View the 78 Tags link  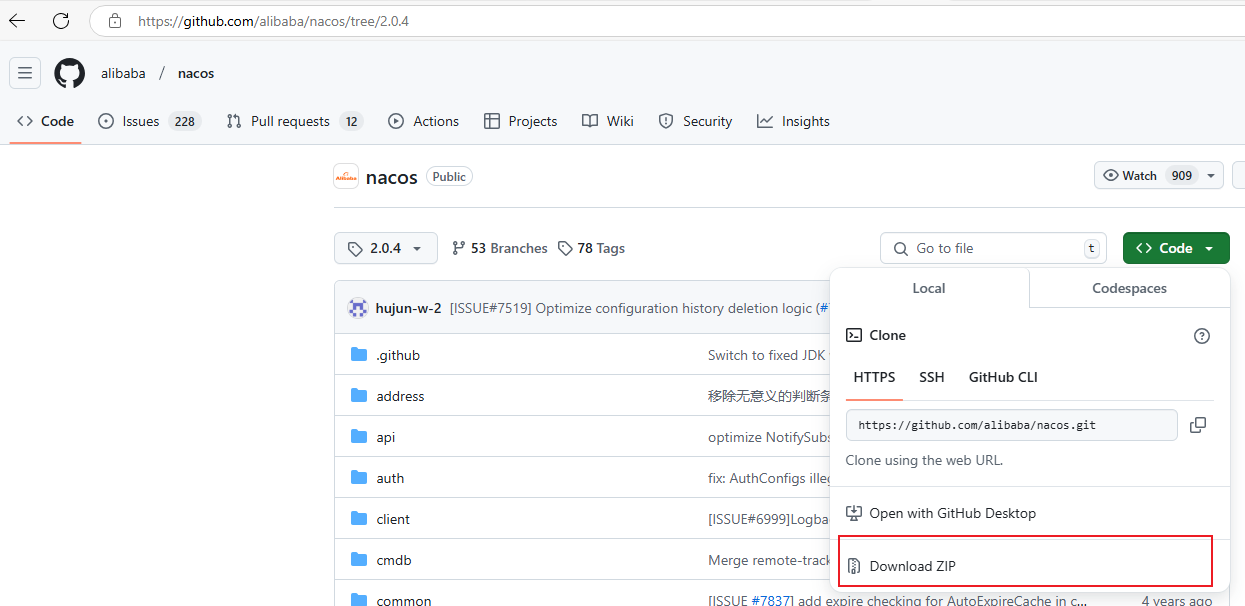[x=591, y=248]
